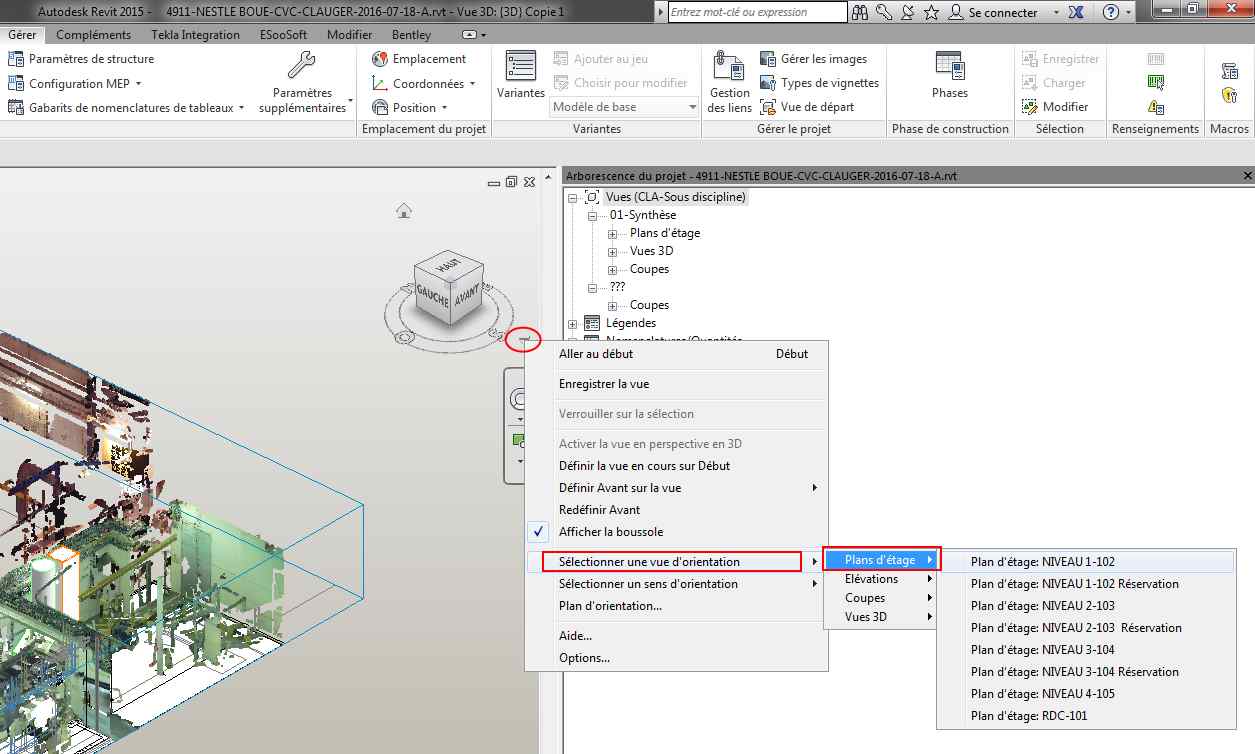The image size is (1255, 754).
Task: Switch to the Gérer ribbon tab
Action: click(x=22, y=34)
